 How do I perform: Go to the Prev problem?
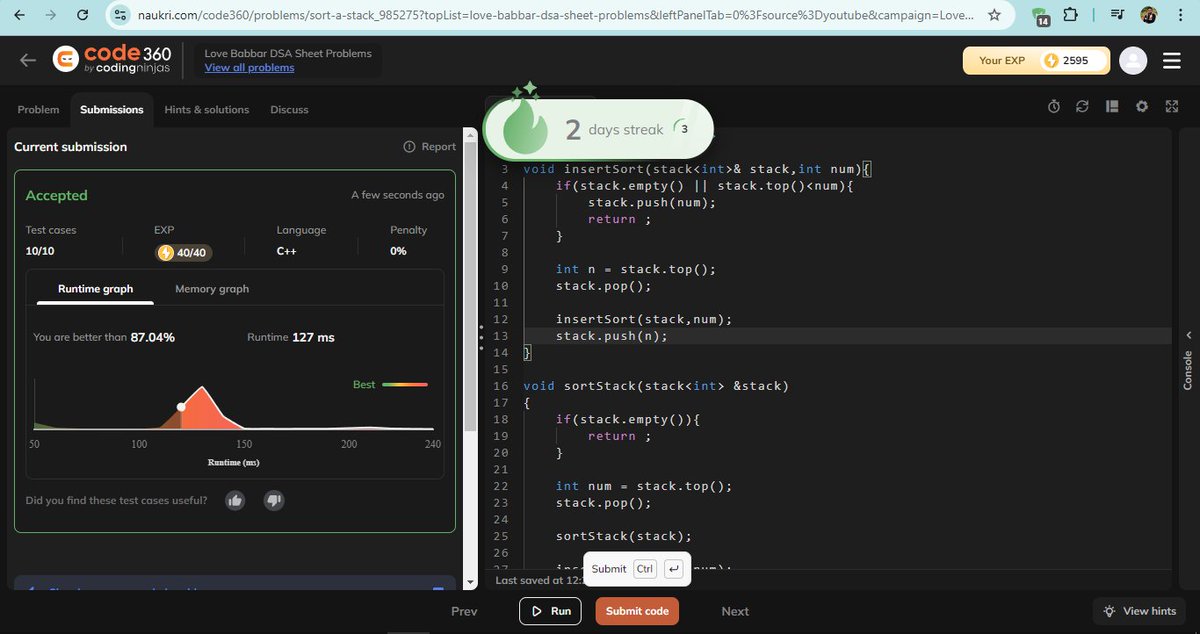click(x=464, y=611)
